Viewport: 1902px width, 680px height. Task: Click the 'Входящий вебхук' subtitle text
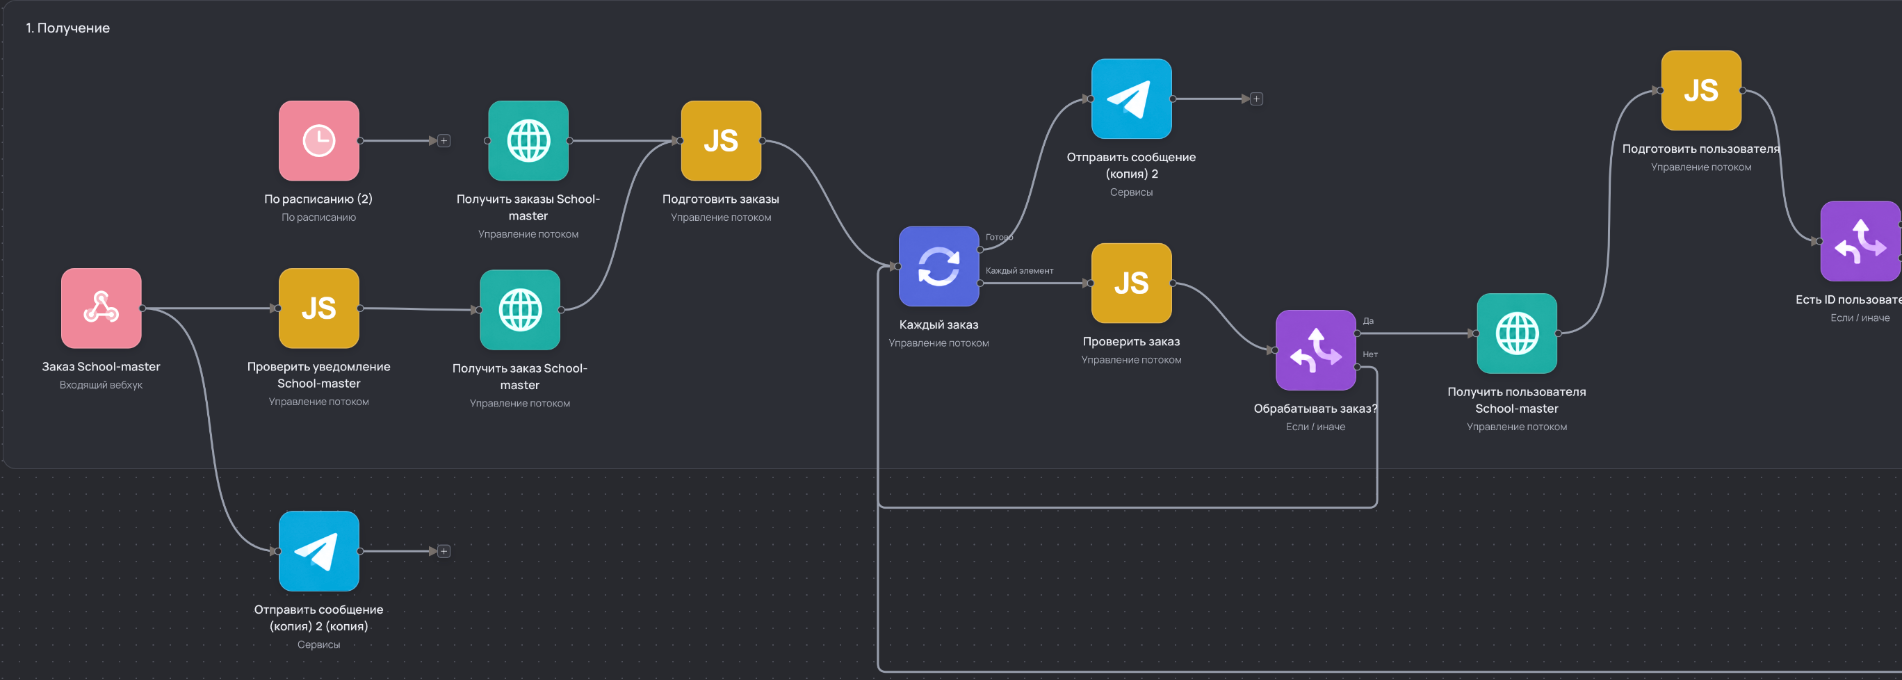pyautogui.click(x=101, y=385)
